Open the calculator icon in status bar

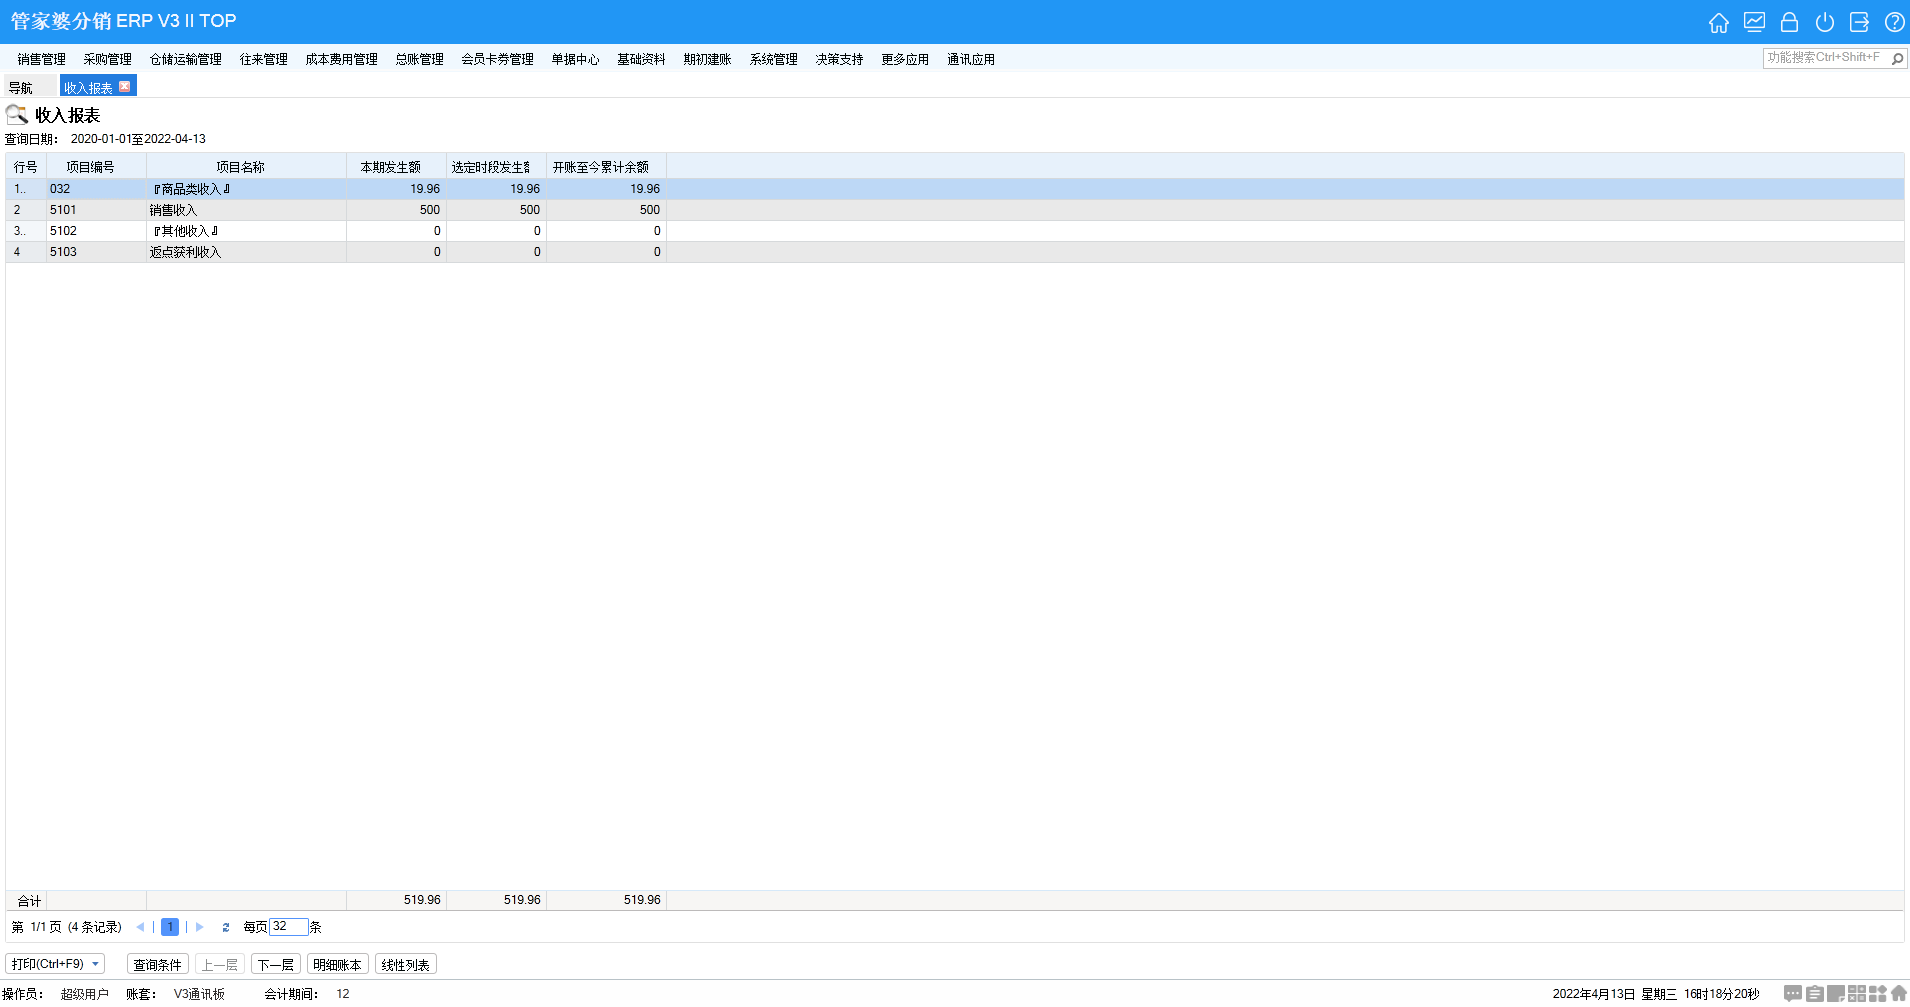(1857, 993)
